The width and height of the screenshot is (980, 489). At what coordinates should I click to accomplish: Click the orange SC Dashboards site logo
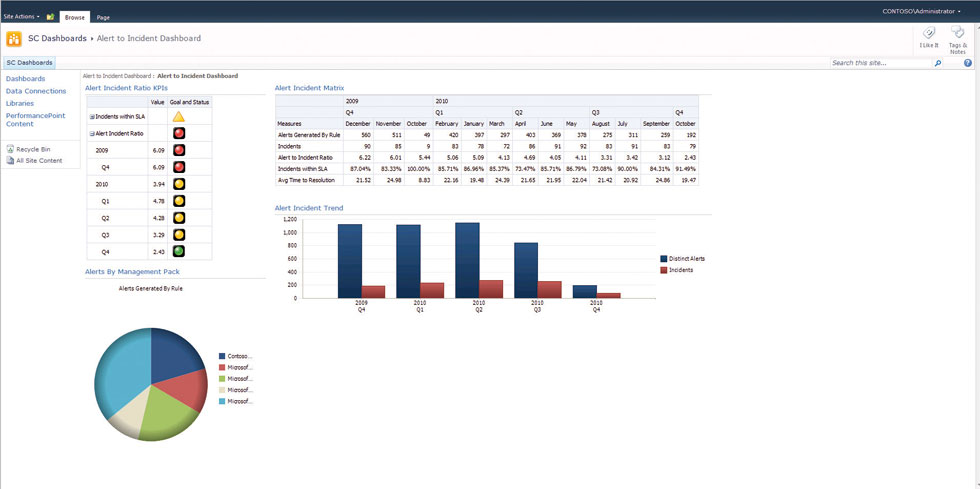14,39
